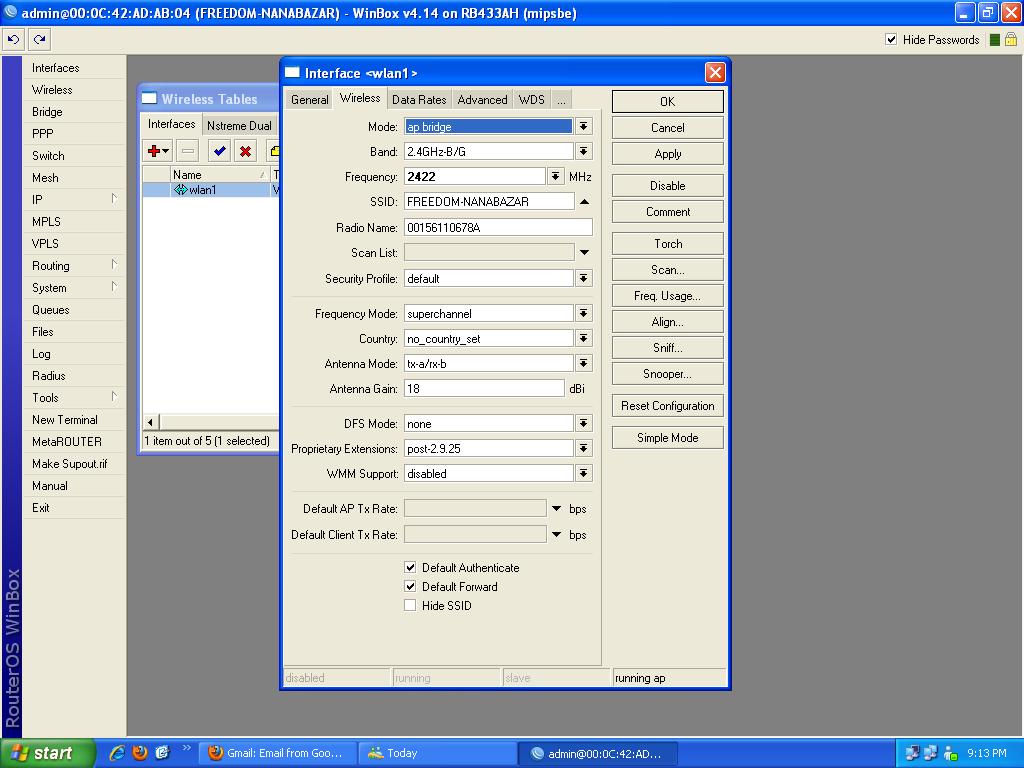The height and width of the screenshot is (768, 1024).
Task: Switch to the WDS tab
Action: pyautogui.click(x=532, y=100)
